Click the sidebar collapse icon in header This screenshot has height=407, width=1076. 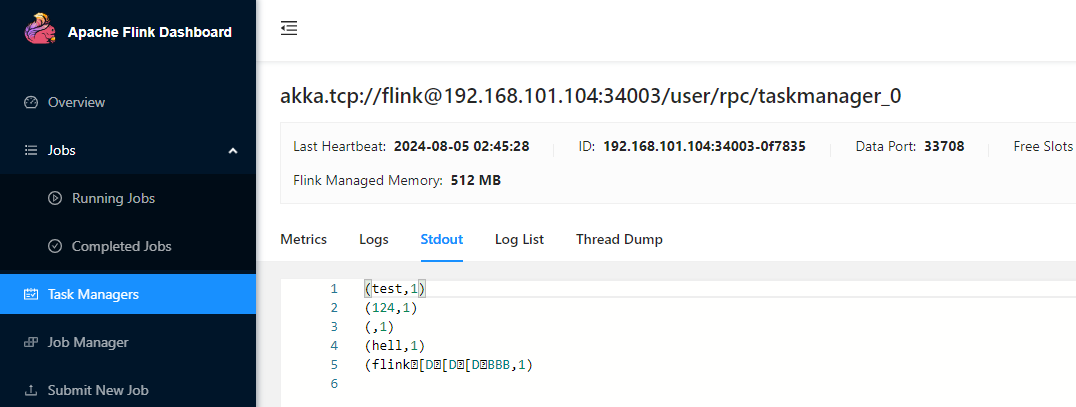point(289,28)
